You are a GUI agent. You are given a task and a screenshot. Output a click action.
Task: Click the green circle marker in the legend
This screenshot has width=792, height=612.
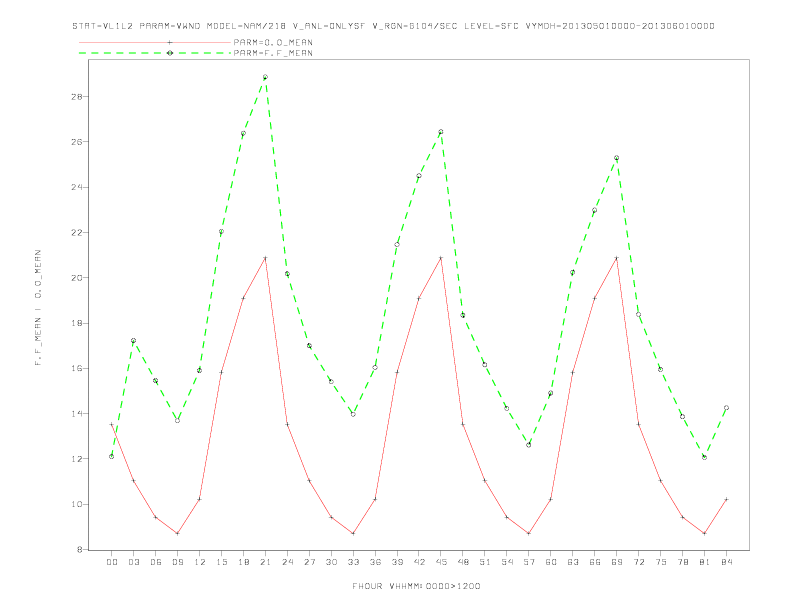170,53
